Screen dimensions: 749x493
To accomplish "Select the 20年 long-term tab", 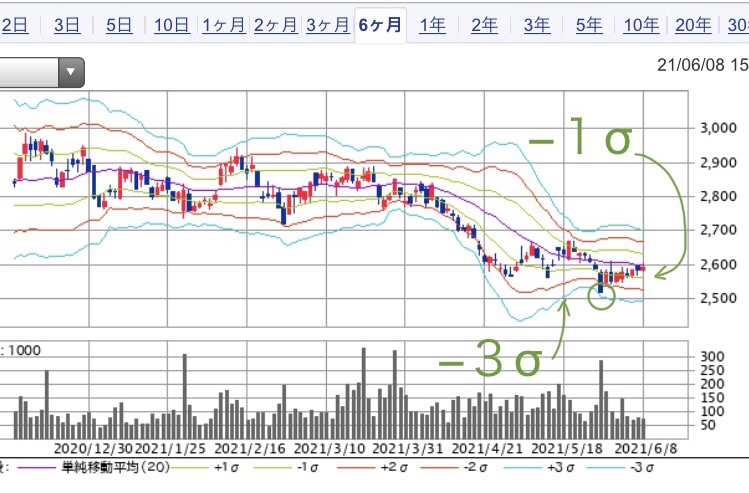I will coord(693,26).
